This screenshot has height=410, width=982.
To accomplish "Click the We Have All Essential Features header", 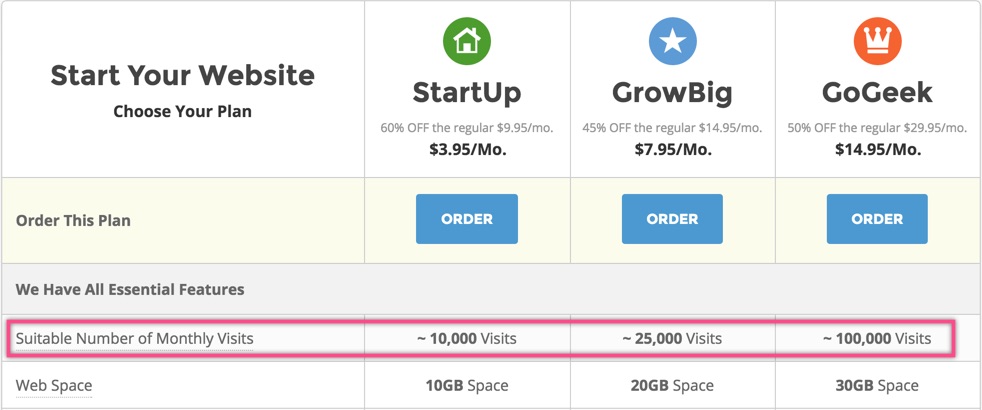I will pyautogui.click(x=130, y=289).
